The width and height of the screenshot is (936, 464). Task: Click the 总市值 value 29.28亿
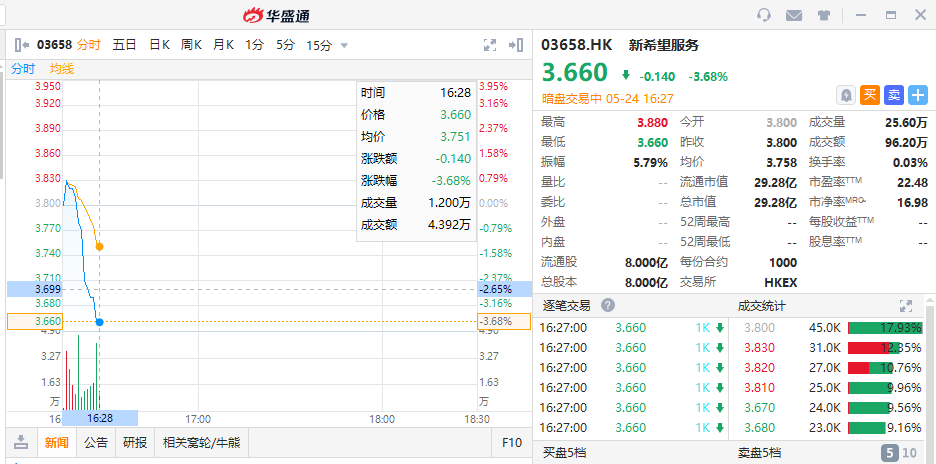[775, 202]
